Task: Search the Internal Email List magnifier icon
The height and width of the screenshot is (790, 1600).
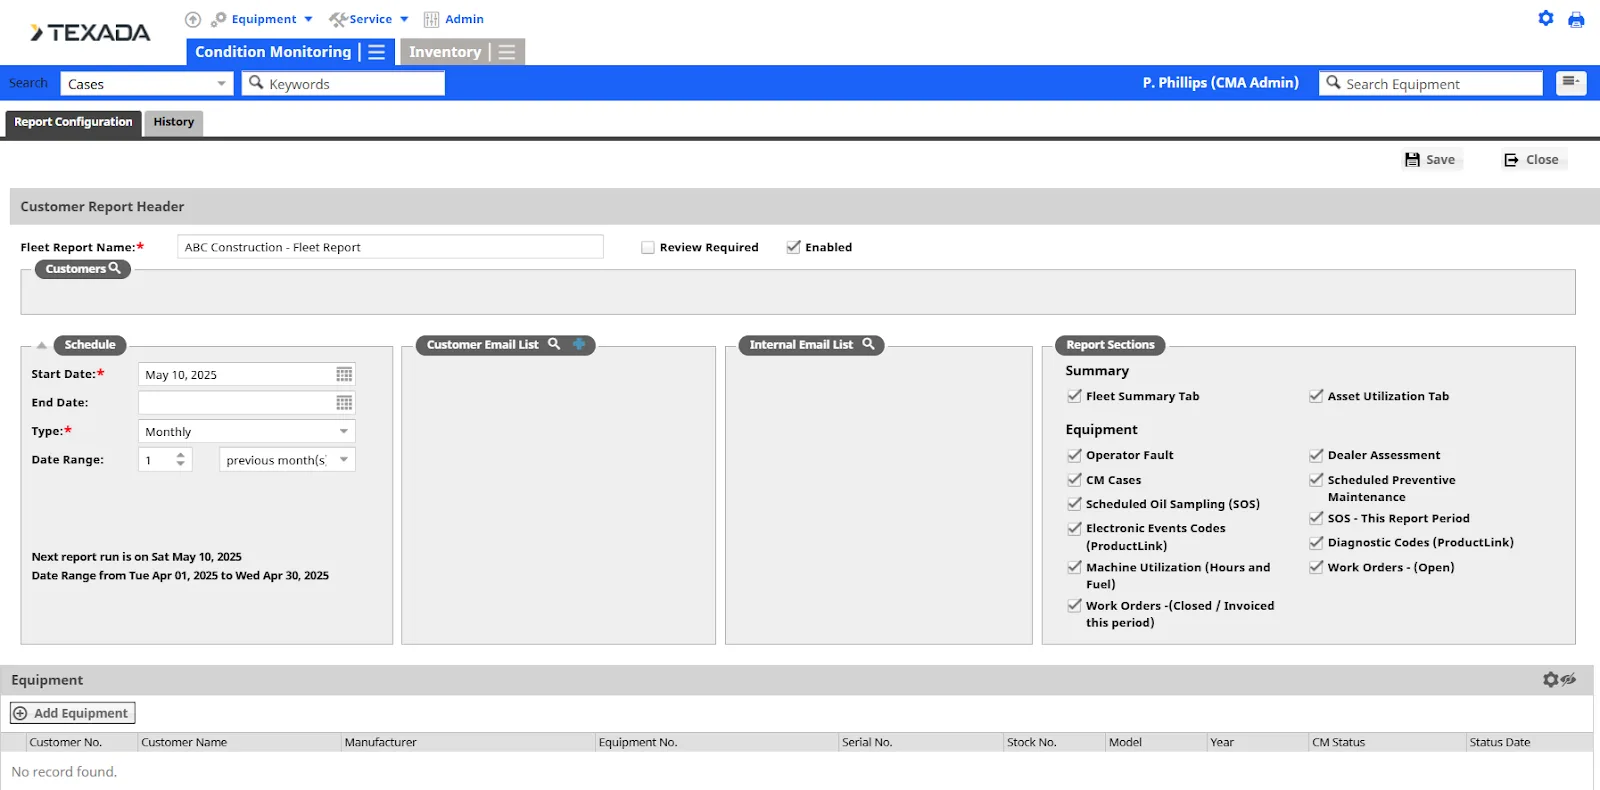Action: pyautogui.click(x=868, y=344)
